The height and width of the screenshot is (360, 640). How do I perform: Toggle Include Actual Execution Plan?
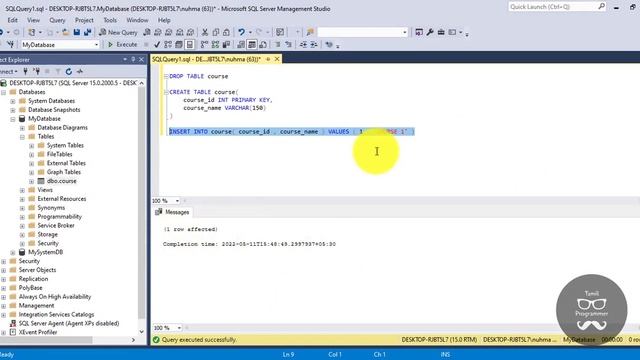pos(204,44)
